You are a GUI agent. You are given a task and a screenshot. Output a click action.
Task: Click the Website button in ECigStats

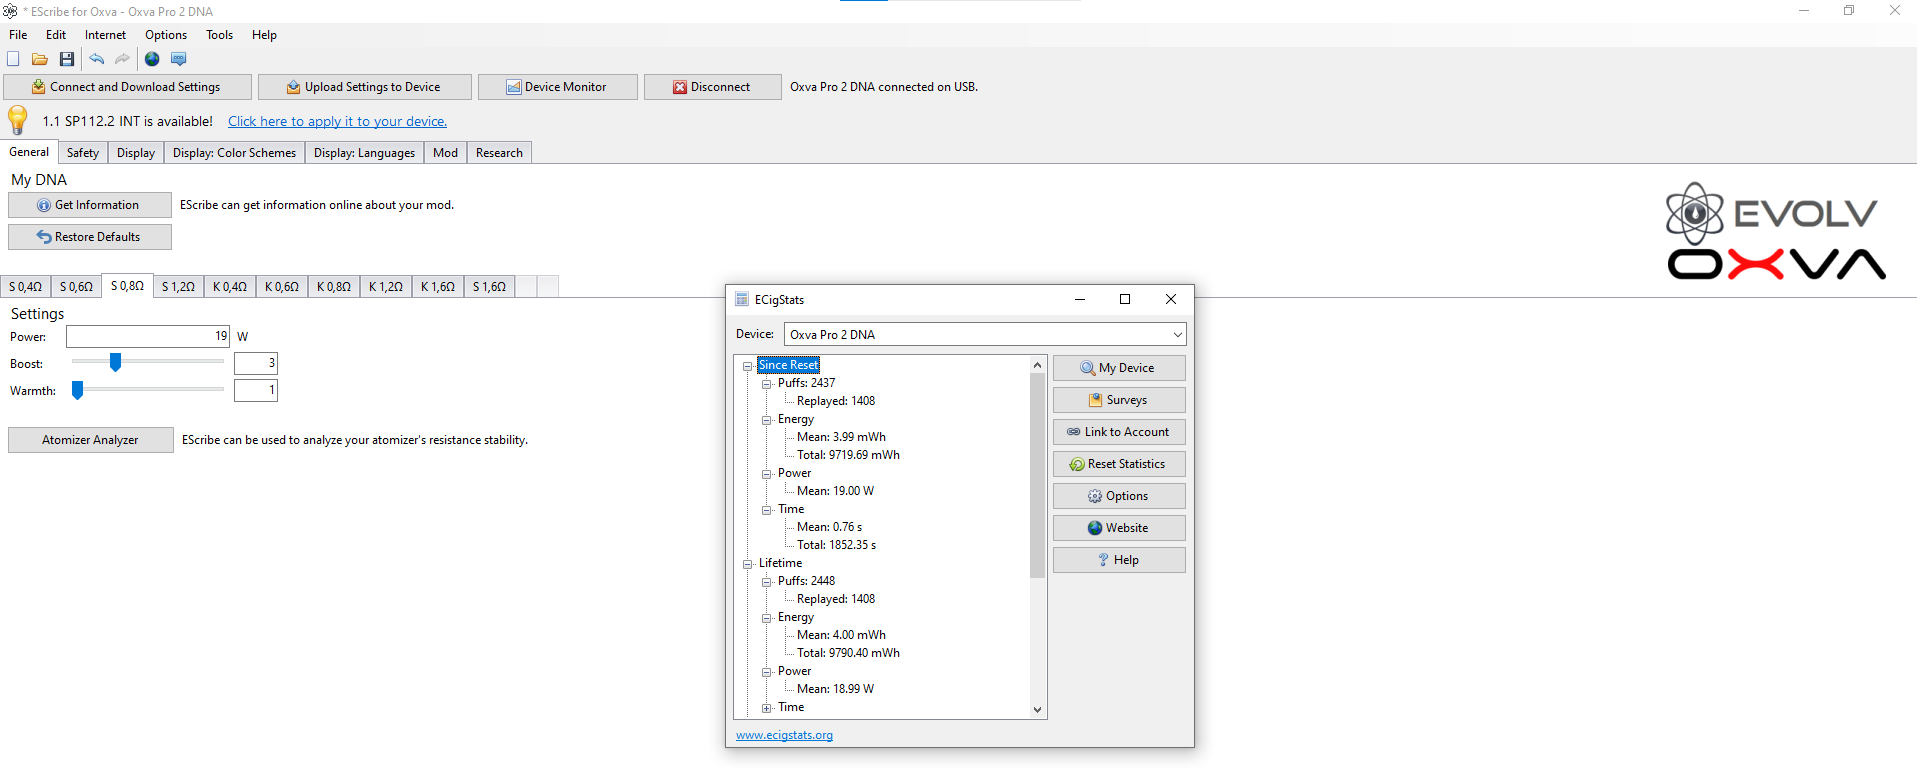1119,528
